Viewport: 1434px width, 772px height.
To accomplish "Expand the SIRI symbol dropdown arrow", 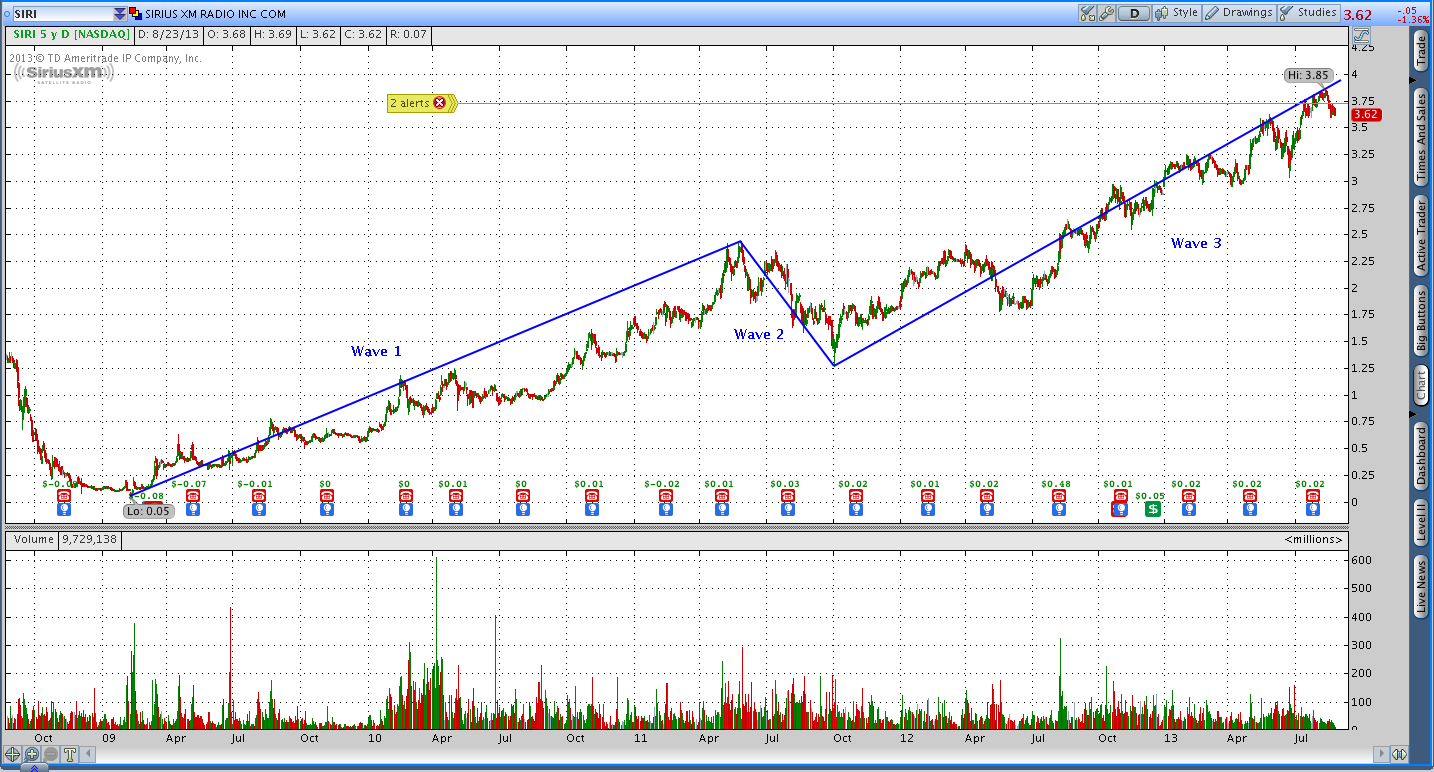I will (x=120, y=14).
